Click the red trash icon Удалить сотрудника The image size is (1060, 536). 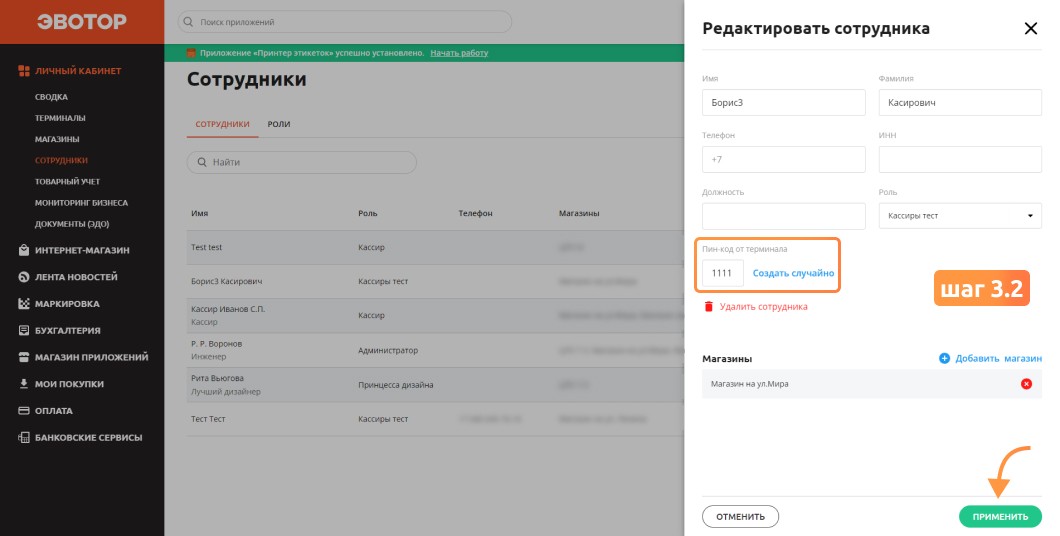[x=708, y=307]
